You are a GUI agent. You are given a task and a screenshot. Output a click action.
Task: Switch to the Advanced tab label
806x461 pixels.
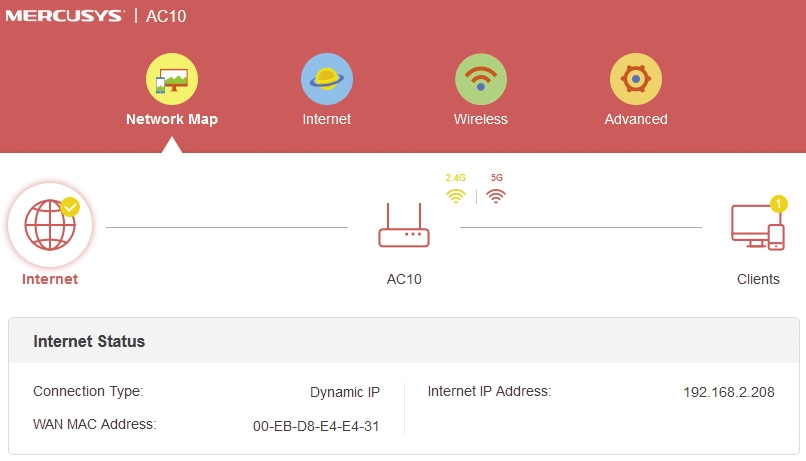636,119
